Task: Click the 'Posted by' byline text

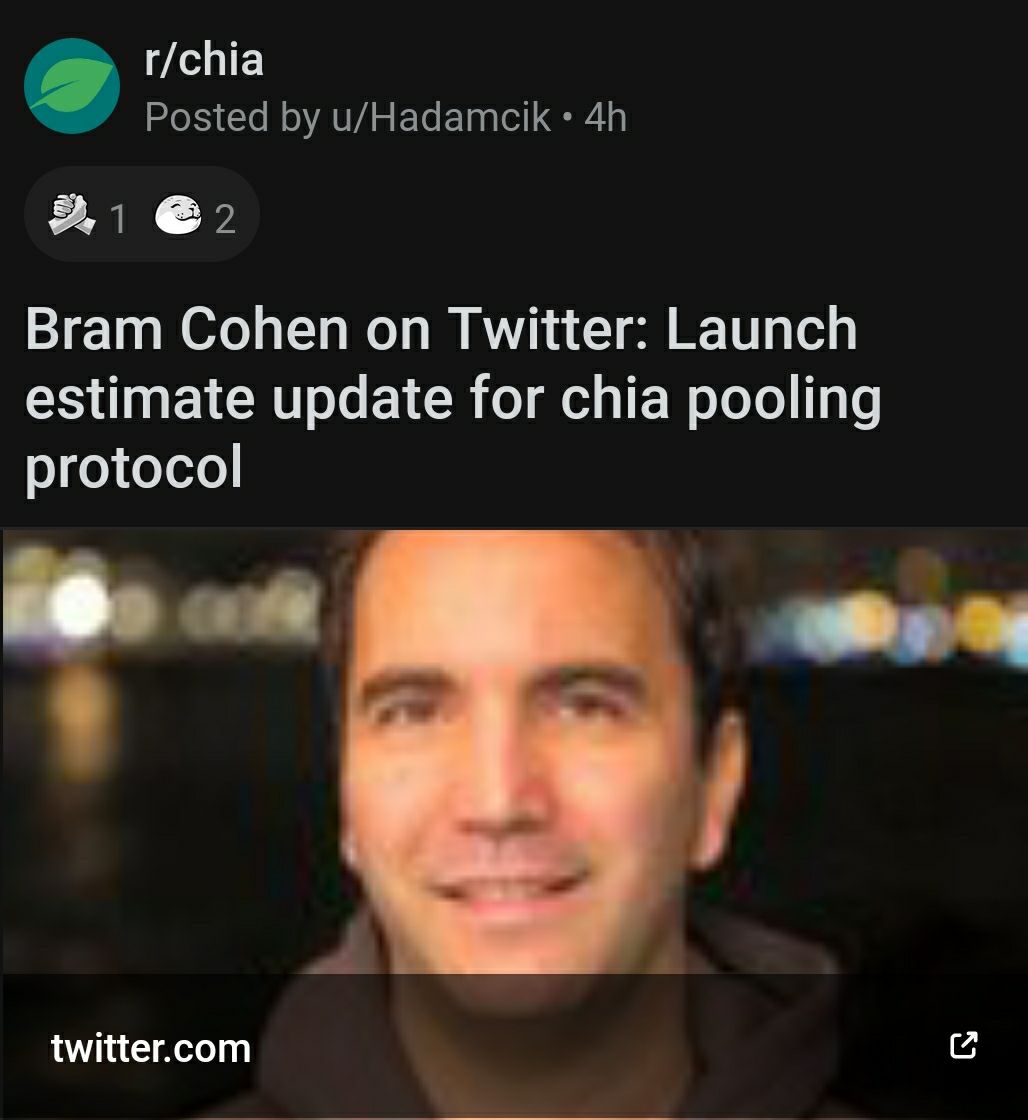Action: click(x=232, y=117)
